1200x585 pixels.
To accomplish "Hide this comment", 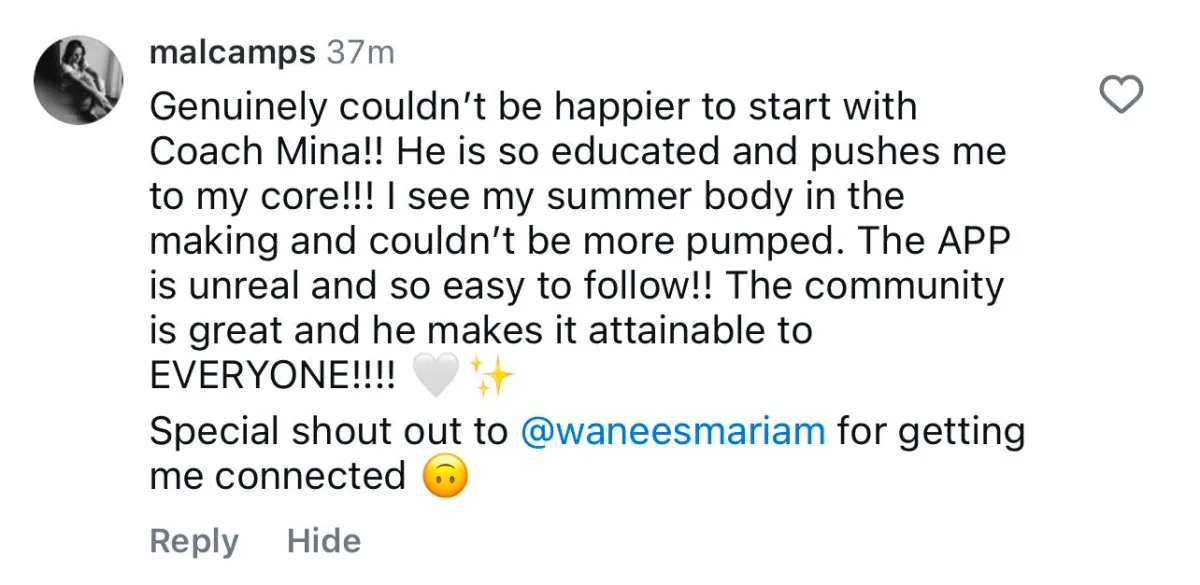I will (324, 541).
